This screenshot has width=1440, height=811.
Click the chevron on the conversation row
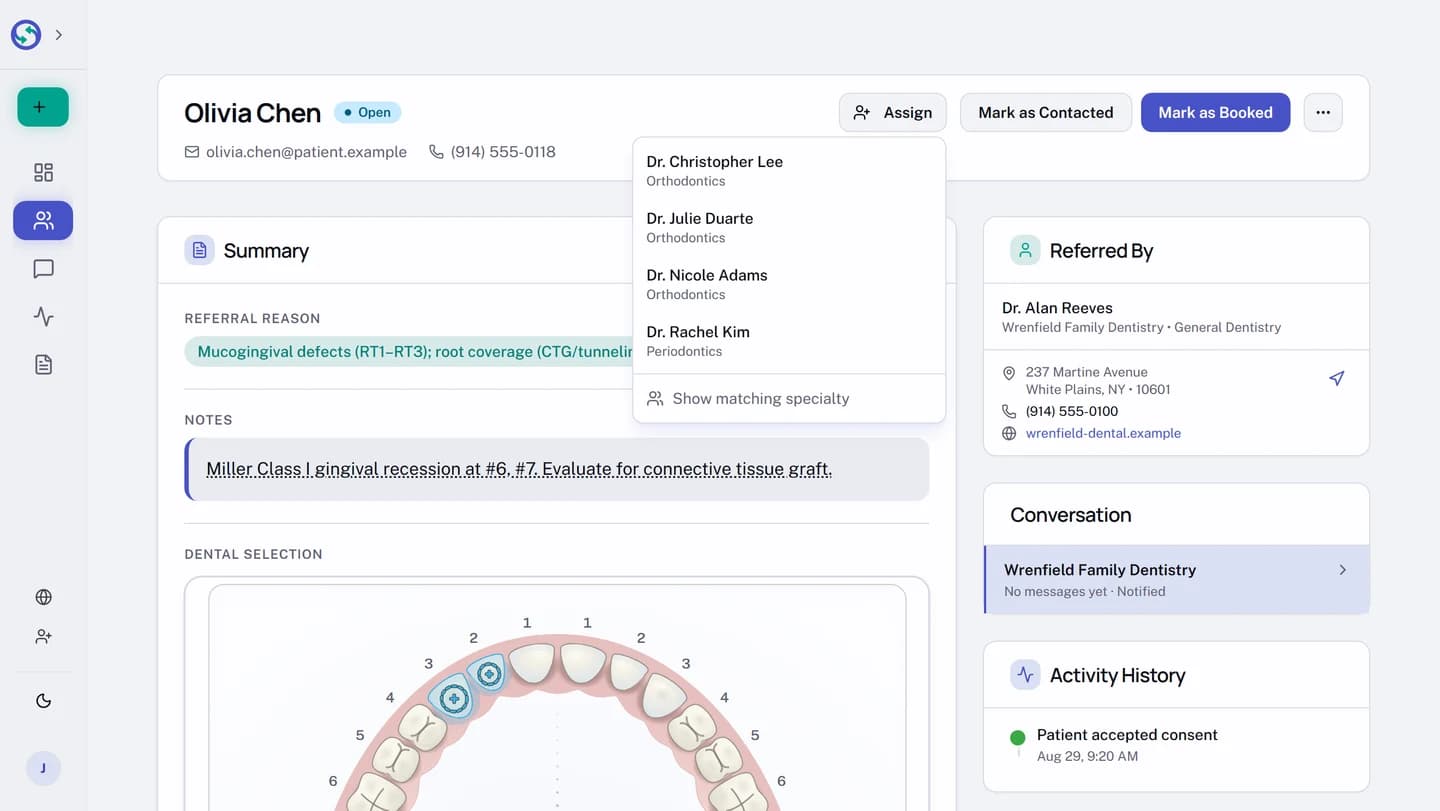coord(1343,569)
